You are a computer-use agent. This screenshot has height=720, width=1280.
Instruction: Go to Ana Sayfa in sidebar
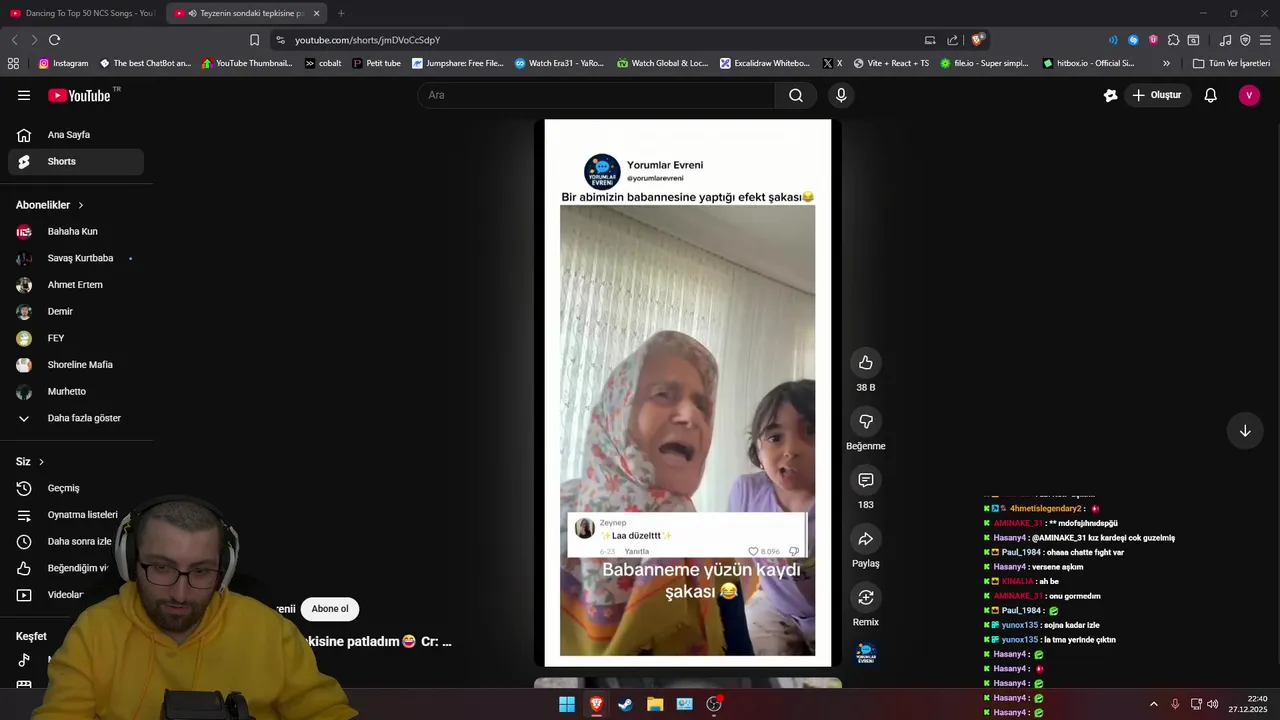(76, 135)
